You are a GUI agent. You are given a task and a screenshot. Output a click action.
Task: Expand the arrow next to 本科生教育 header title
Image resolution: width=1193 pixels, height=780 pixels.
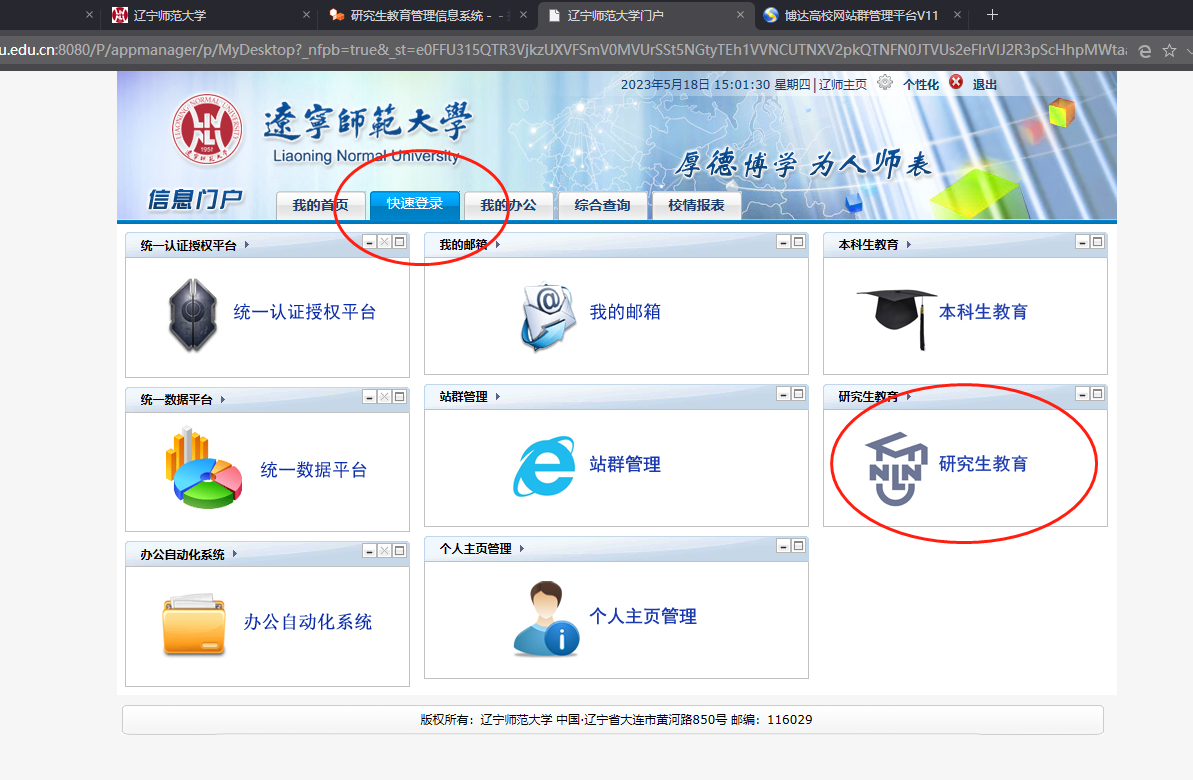click(908, 244)
